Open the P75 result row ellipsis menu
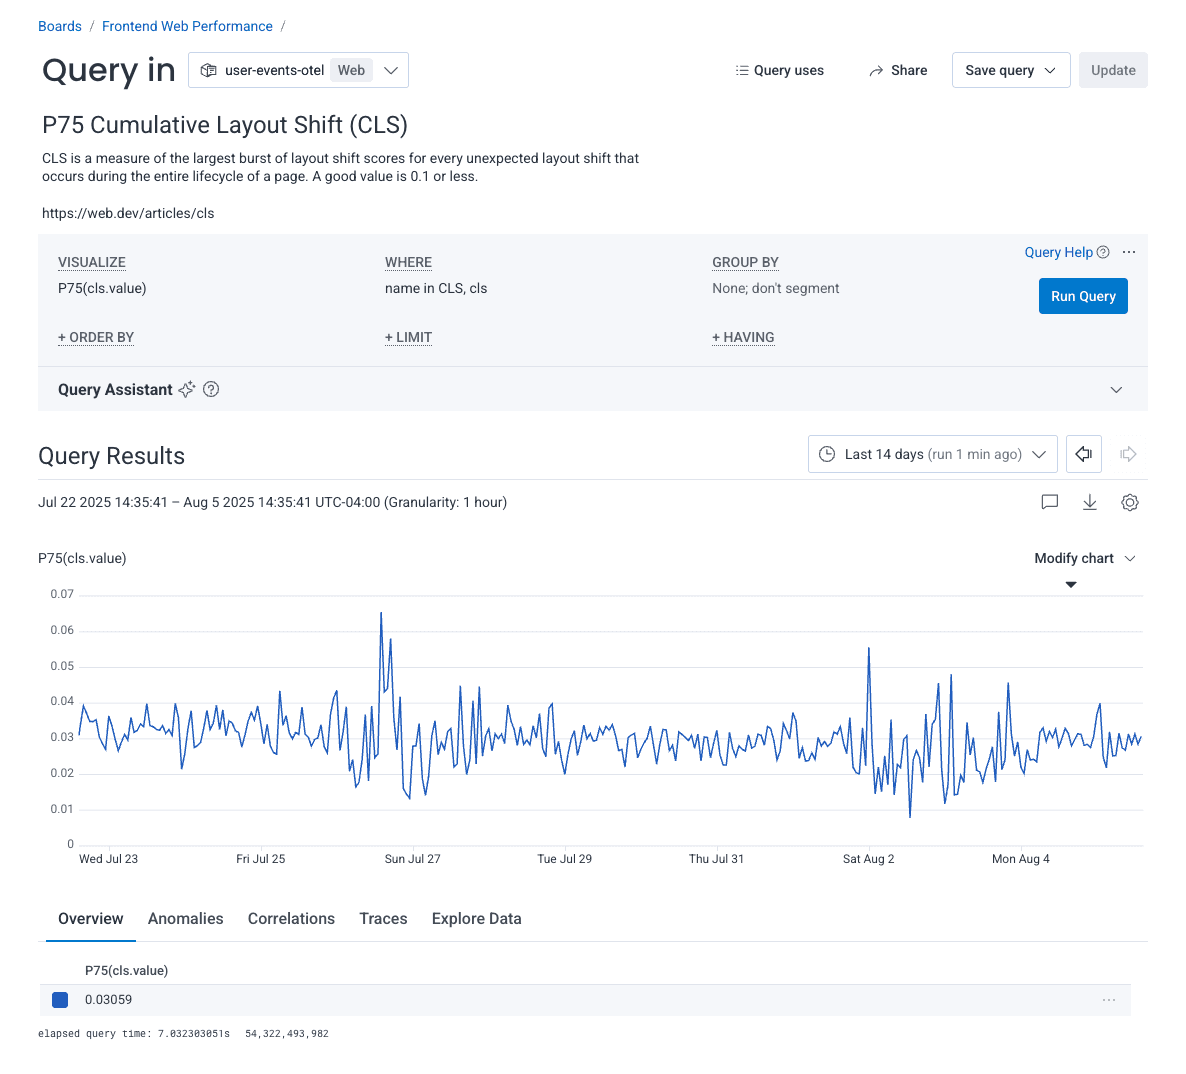Viewport: 1186px width, 1074px height. point(1108,1000)
